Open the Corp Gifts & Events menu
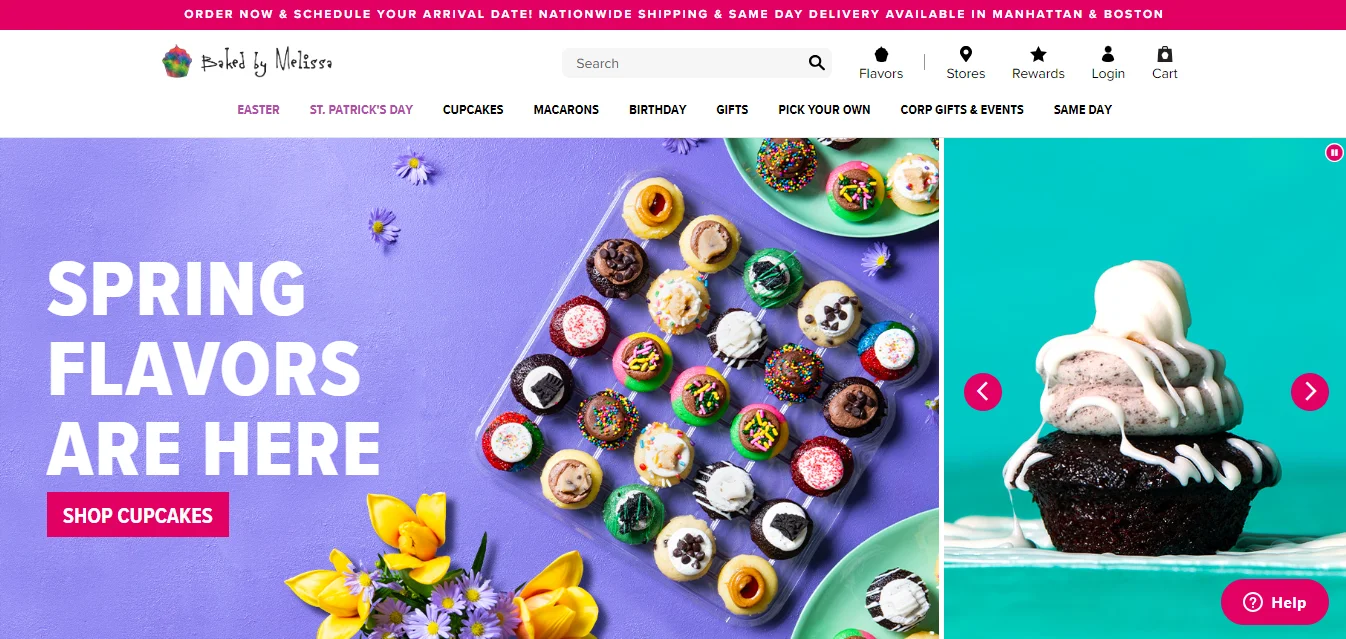Viewport: 1346px width, 639px height. (x=962, y=110)
